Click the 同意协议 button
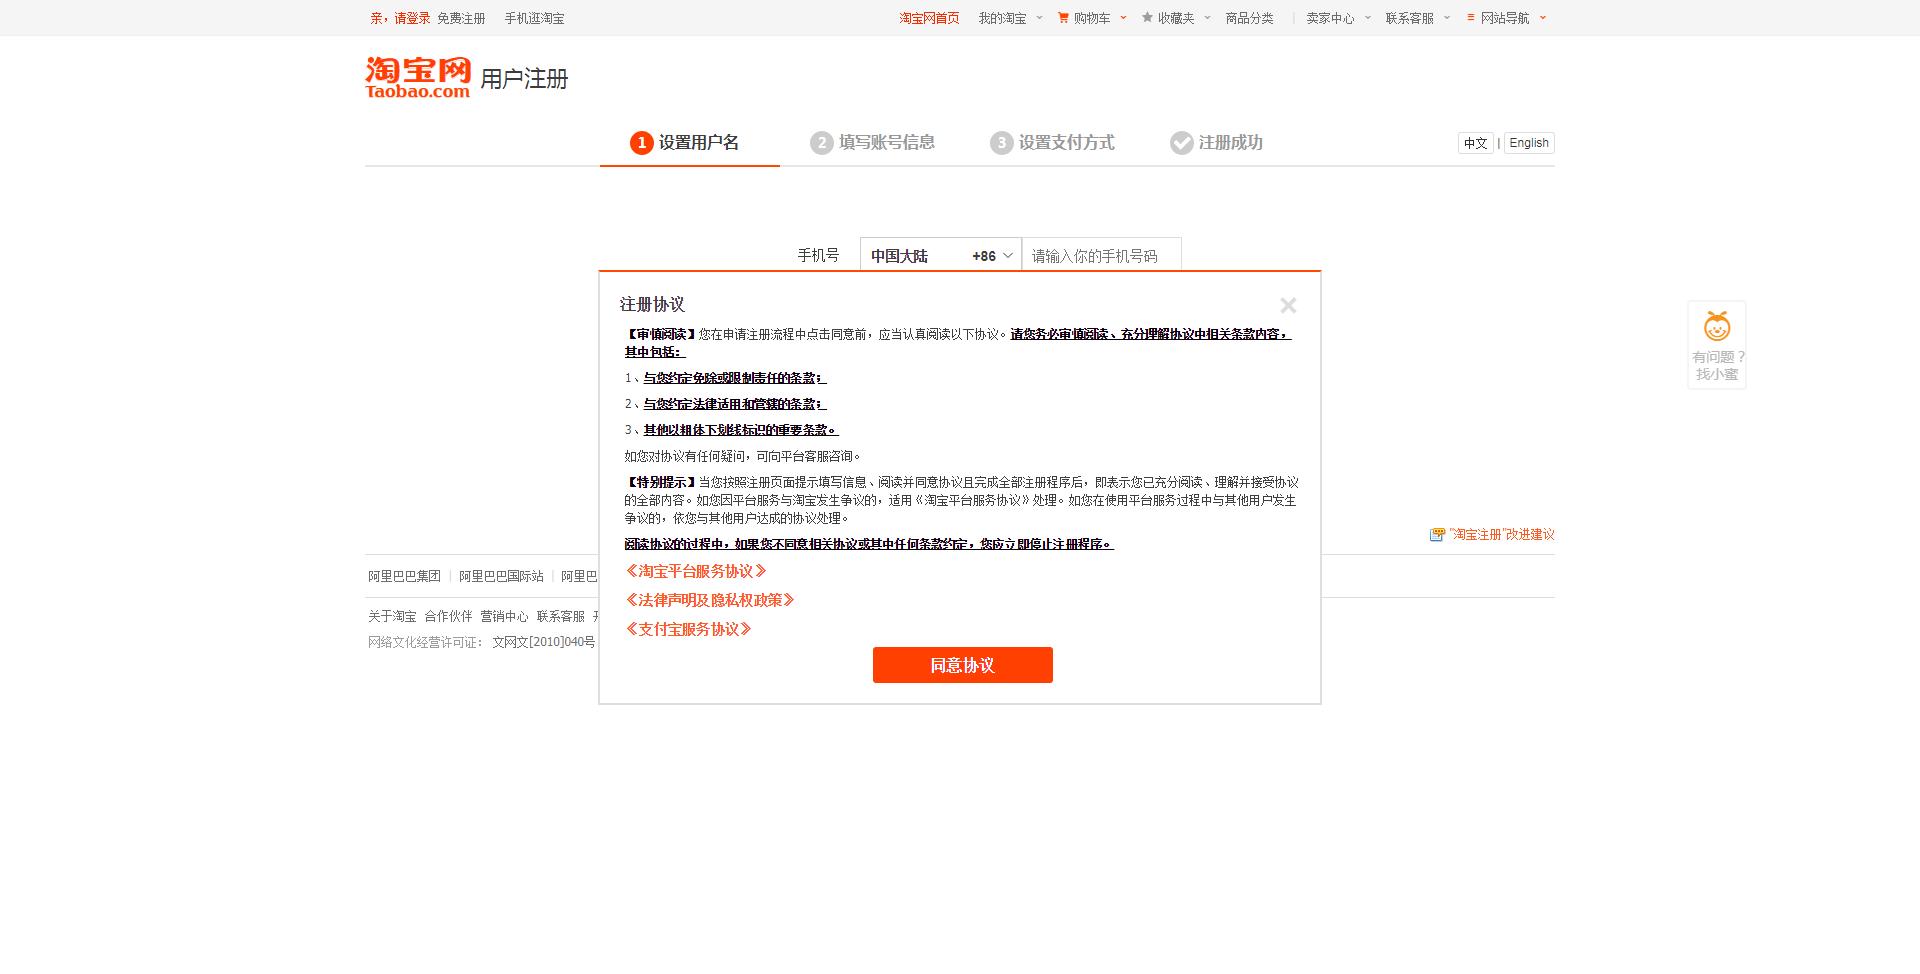The image size is (1920, 974). pyautogui.click(x=962, y=664)
